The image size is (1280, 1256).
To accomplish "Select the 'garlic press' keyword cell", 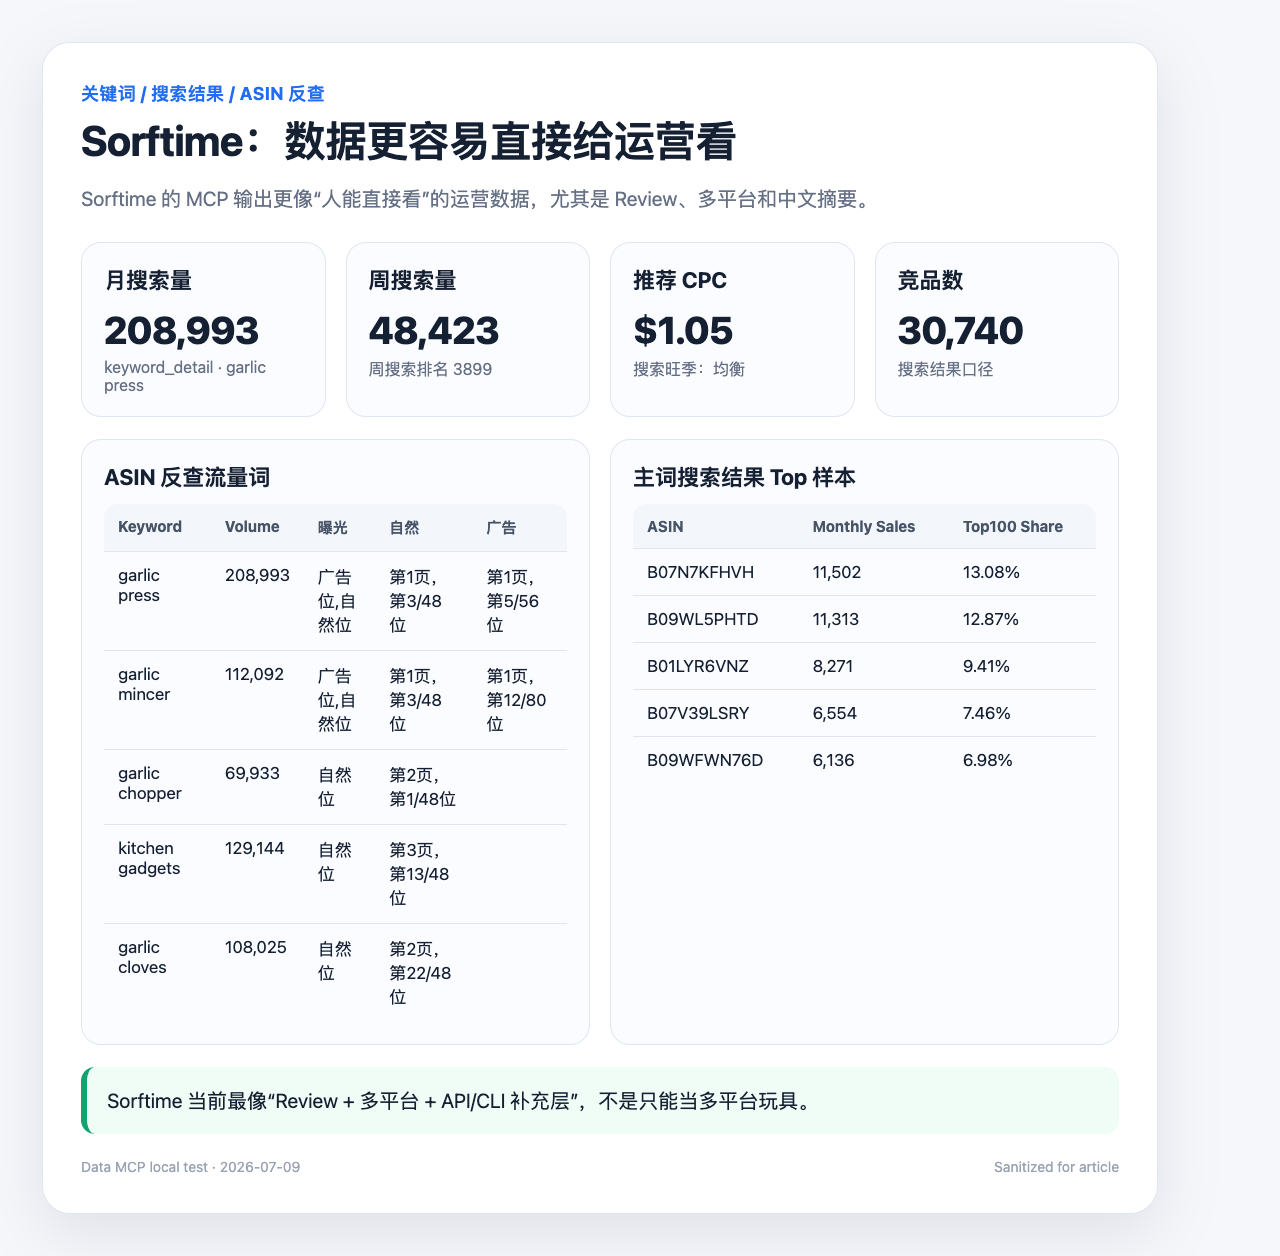I will click(x=139, y=585).
